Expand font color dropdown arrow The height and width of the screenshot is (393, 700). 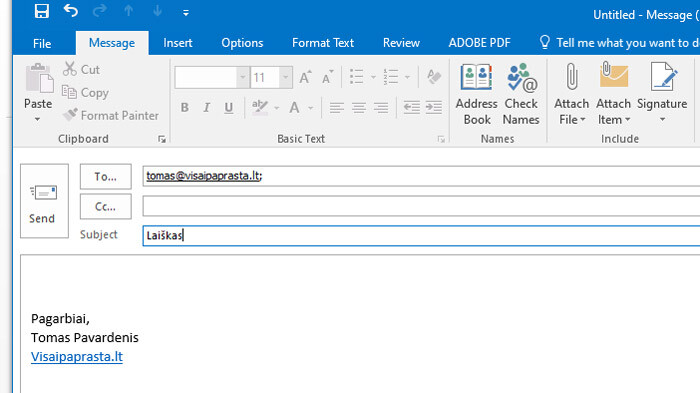[311, 108]
